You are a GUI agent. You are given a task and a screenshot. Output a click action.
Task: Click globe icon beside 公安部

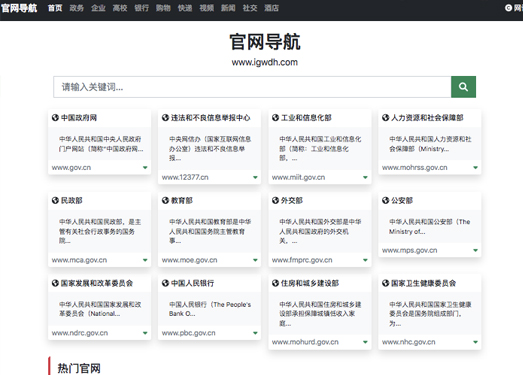(385, 200)
